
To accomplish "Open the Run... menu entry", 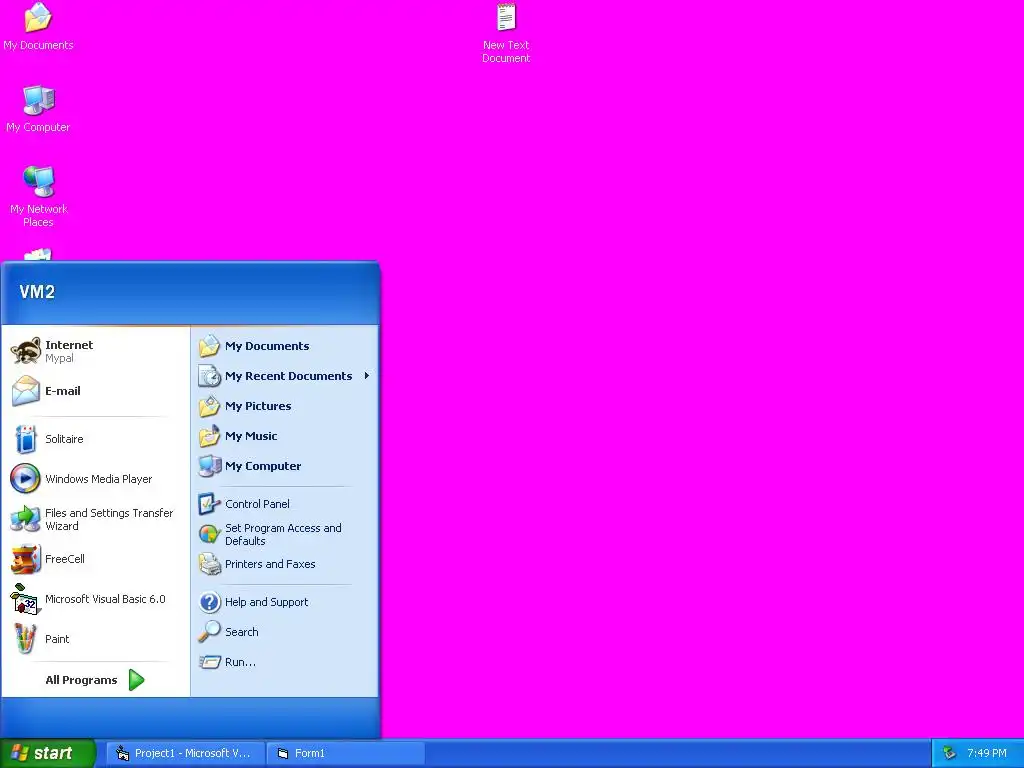I will coord(240,662).
